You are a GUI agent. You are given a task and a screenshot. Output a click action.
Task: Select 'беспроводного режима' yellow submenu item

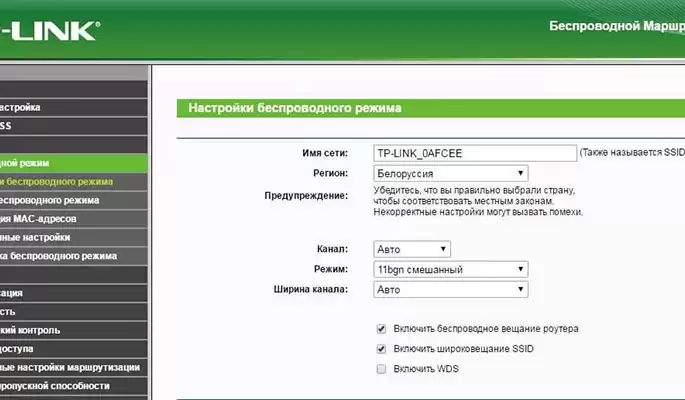pos(74,182)
